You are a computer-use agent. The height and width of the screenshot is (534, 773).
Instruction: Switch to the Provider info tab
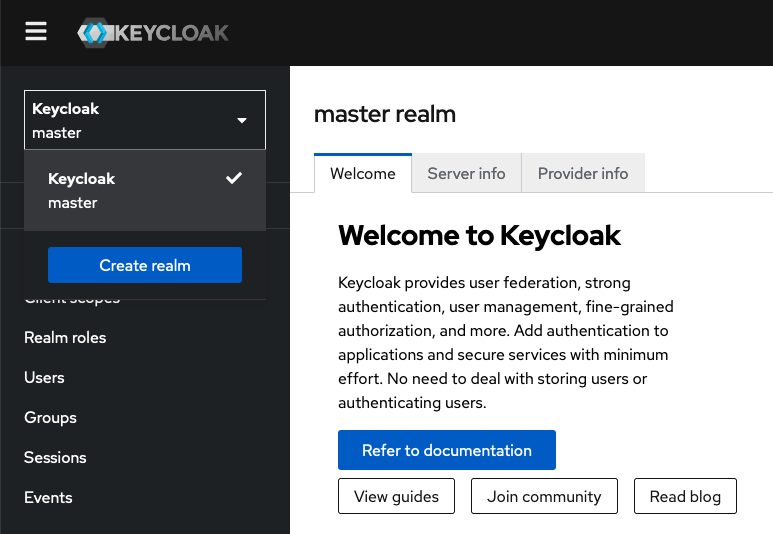click(x=583, y=174)
